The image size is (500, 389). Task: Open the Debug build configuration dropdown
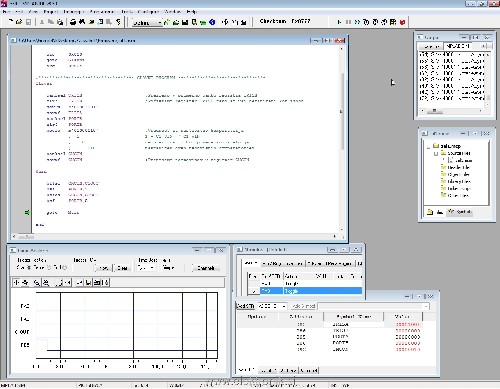click(x=159, y=22)
